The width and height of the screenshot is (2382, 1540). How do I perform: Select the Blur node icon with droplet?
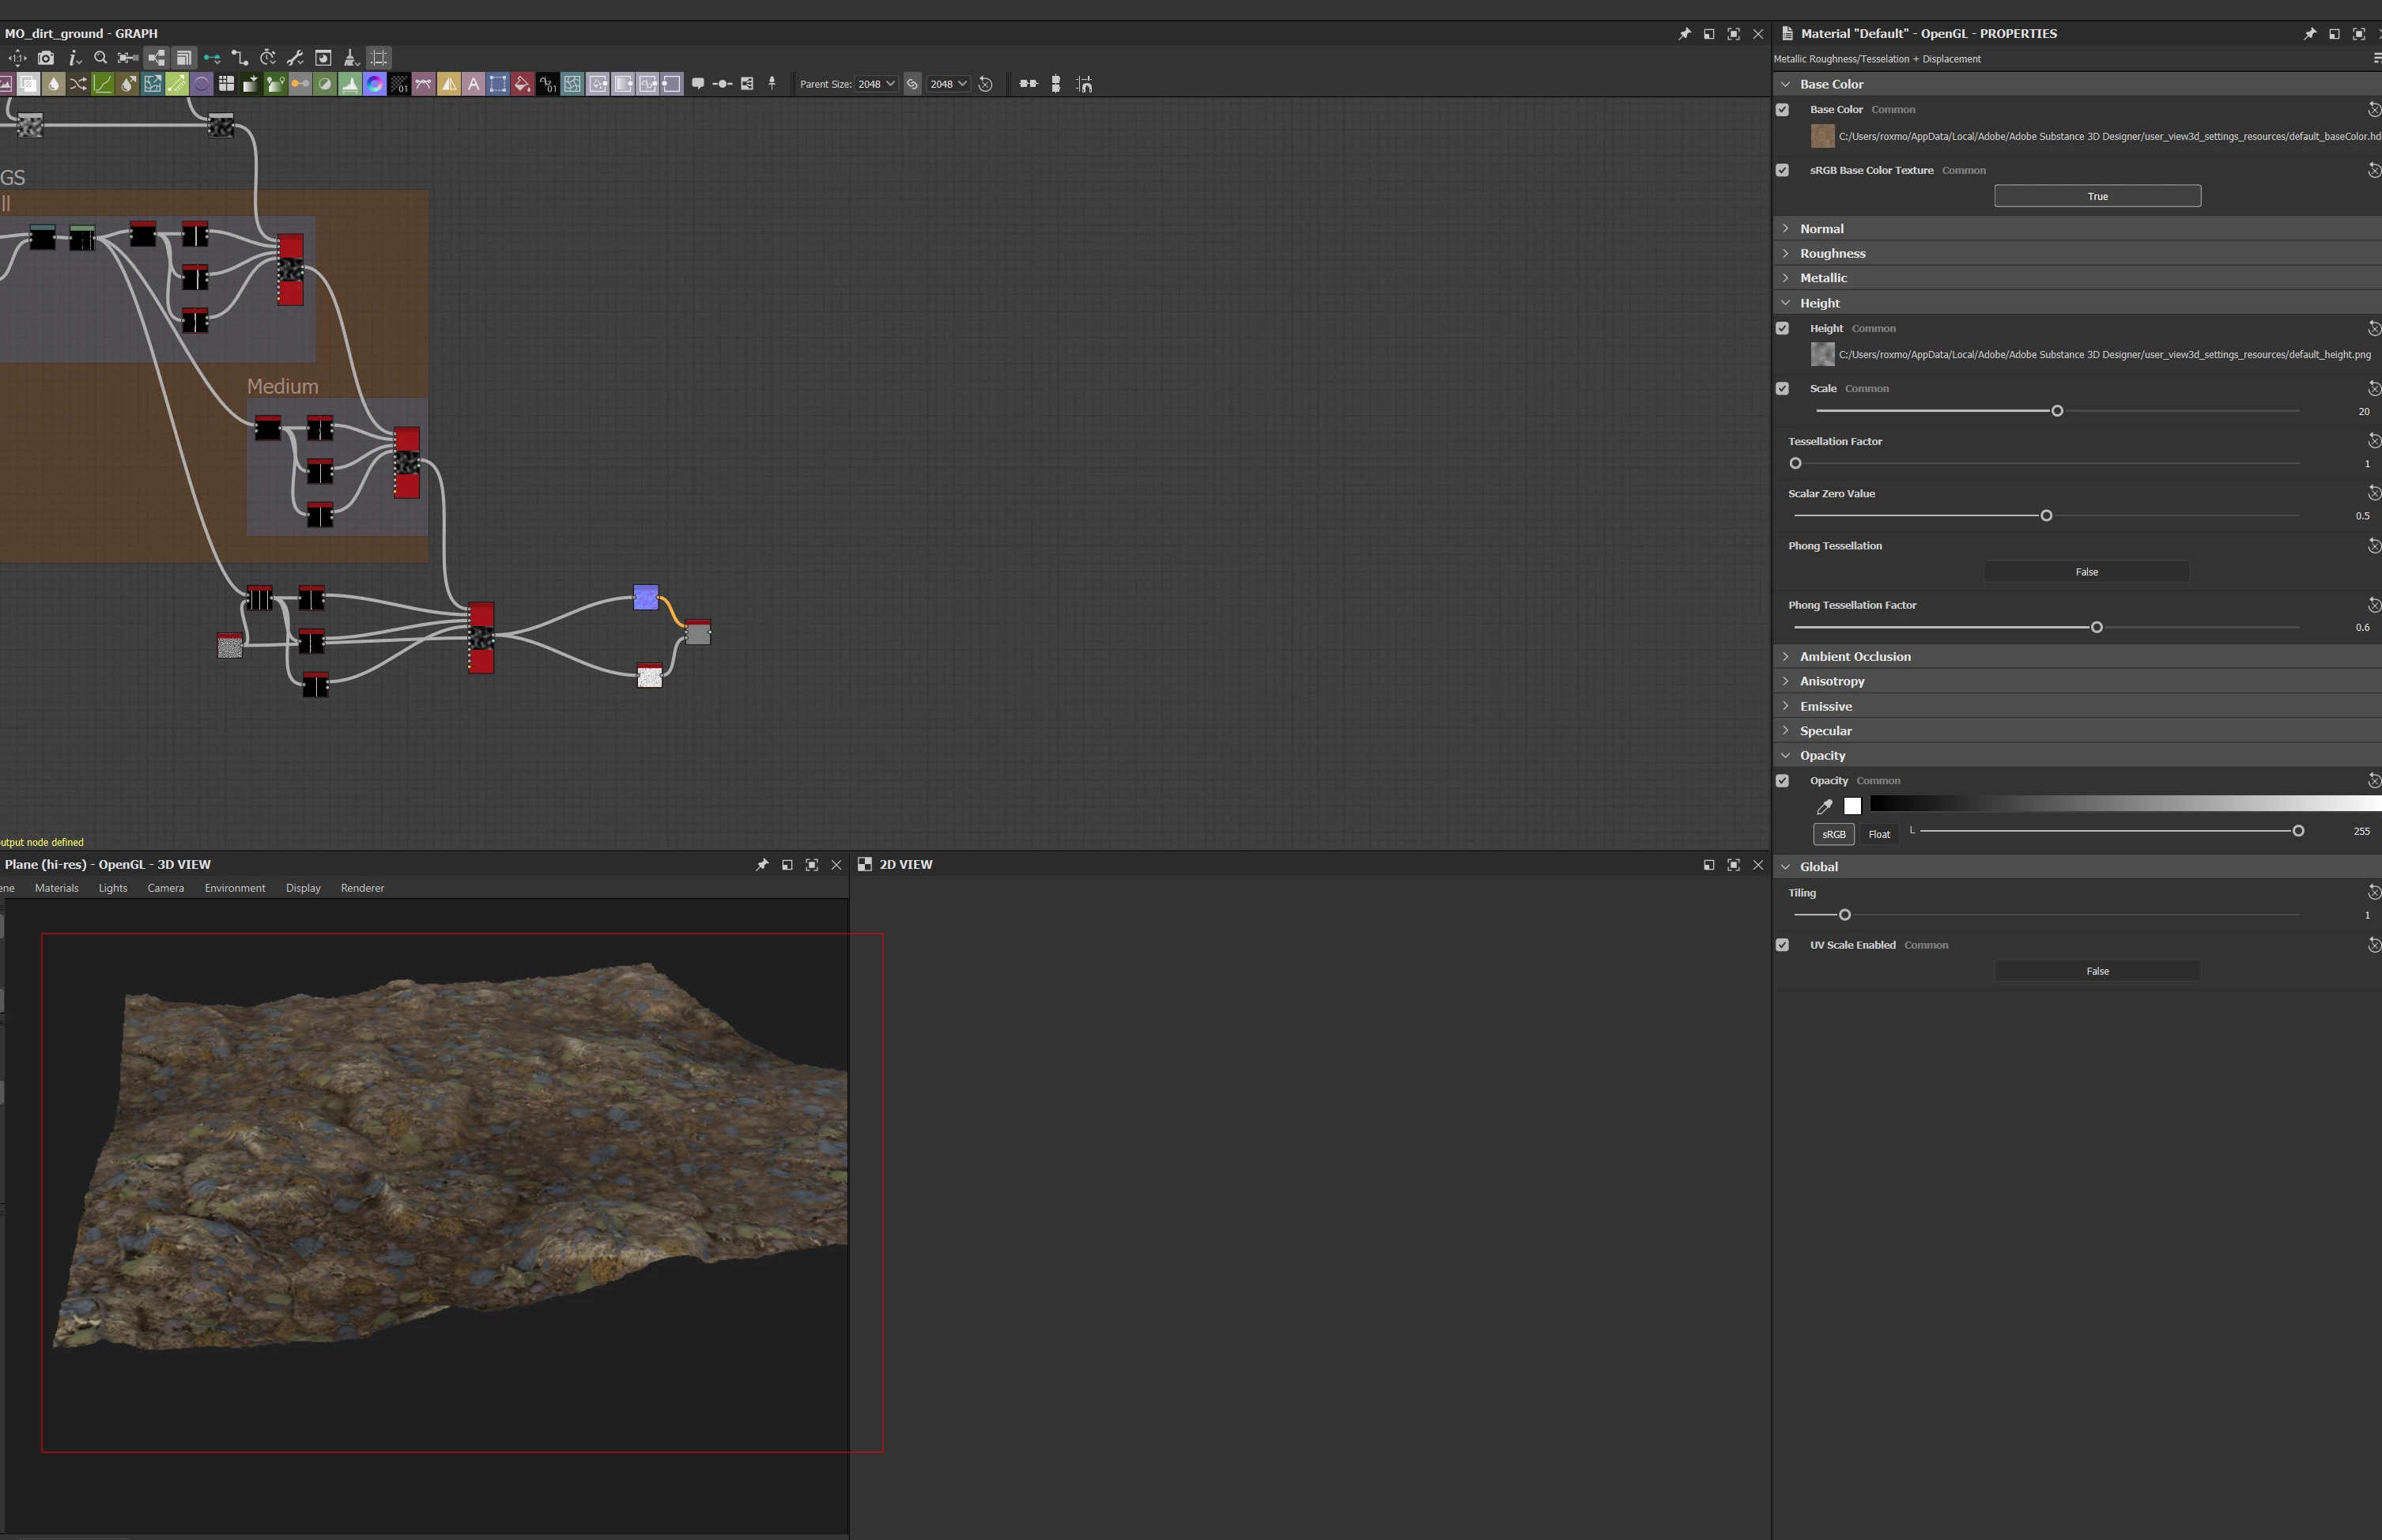(x=53, y=84)
